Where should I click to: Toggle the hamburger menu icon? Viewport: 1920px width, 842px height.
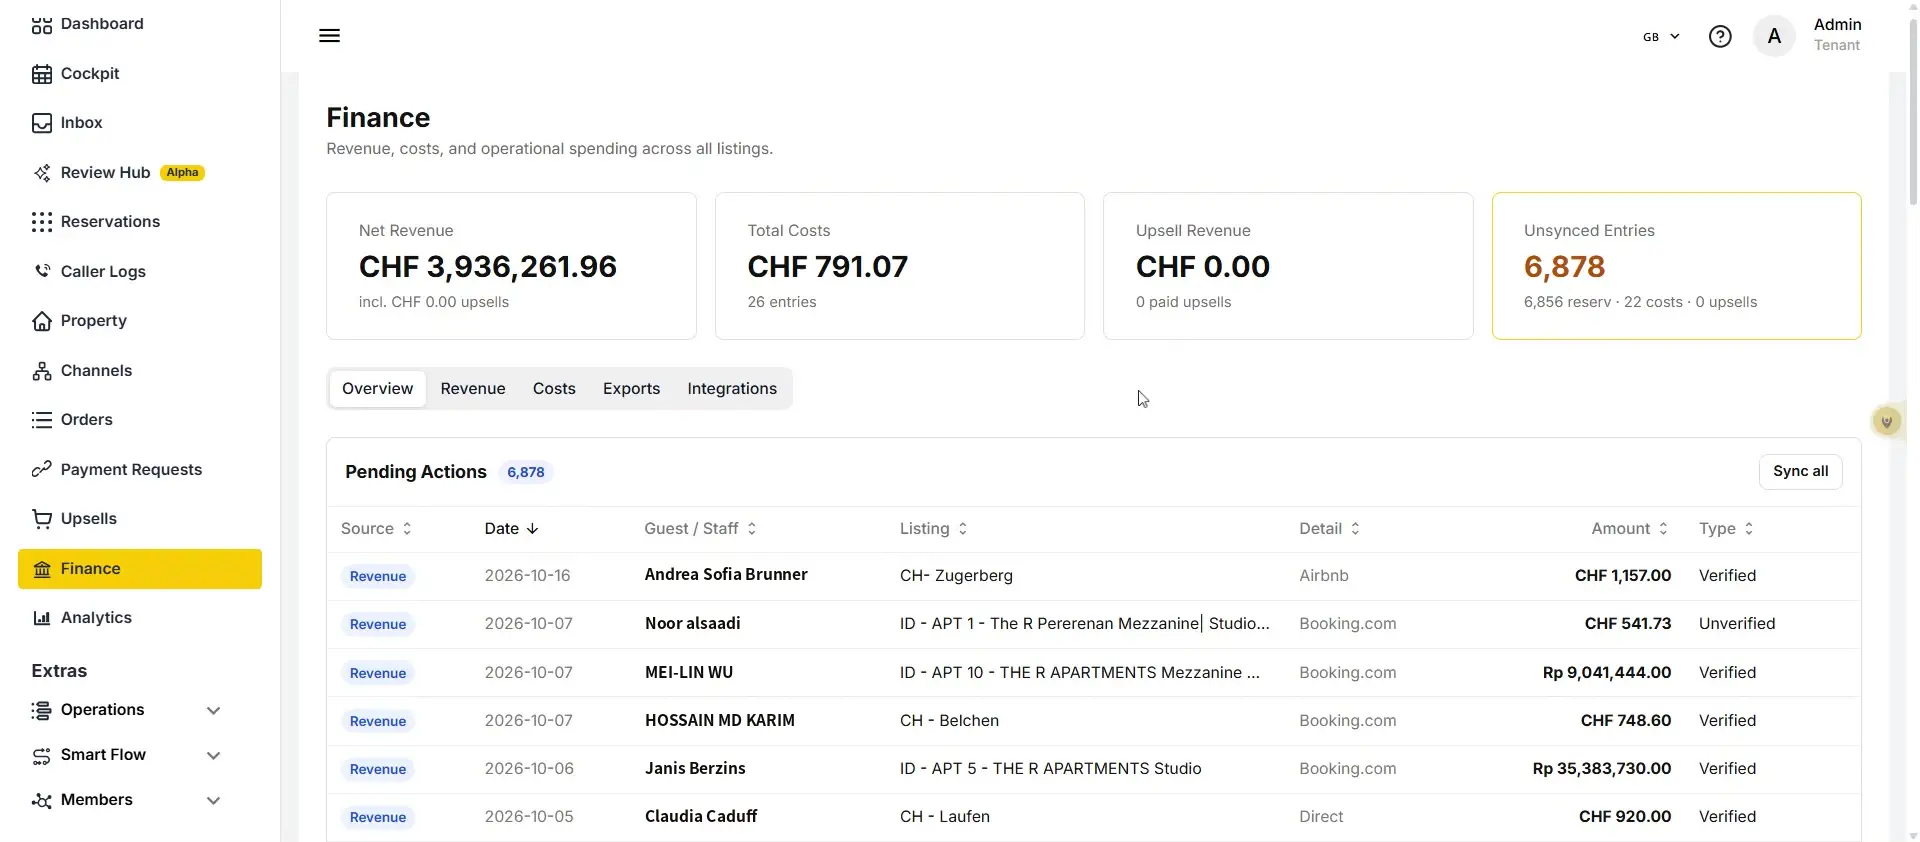329,36
